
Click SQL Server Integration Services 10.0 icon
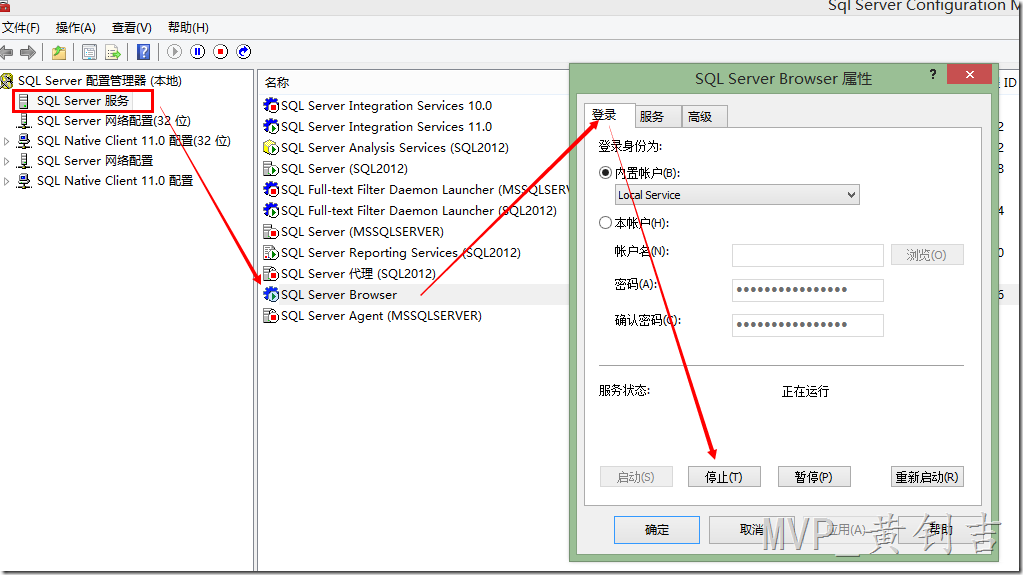271,105
